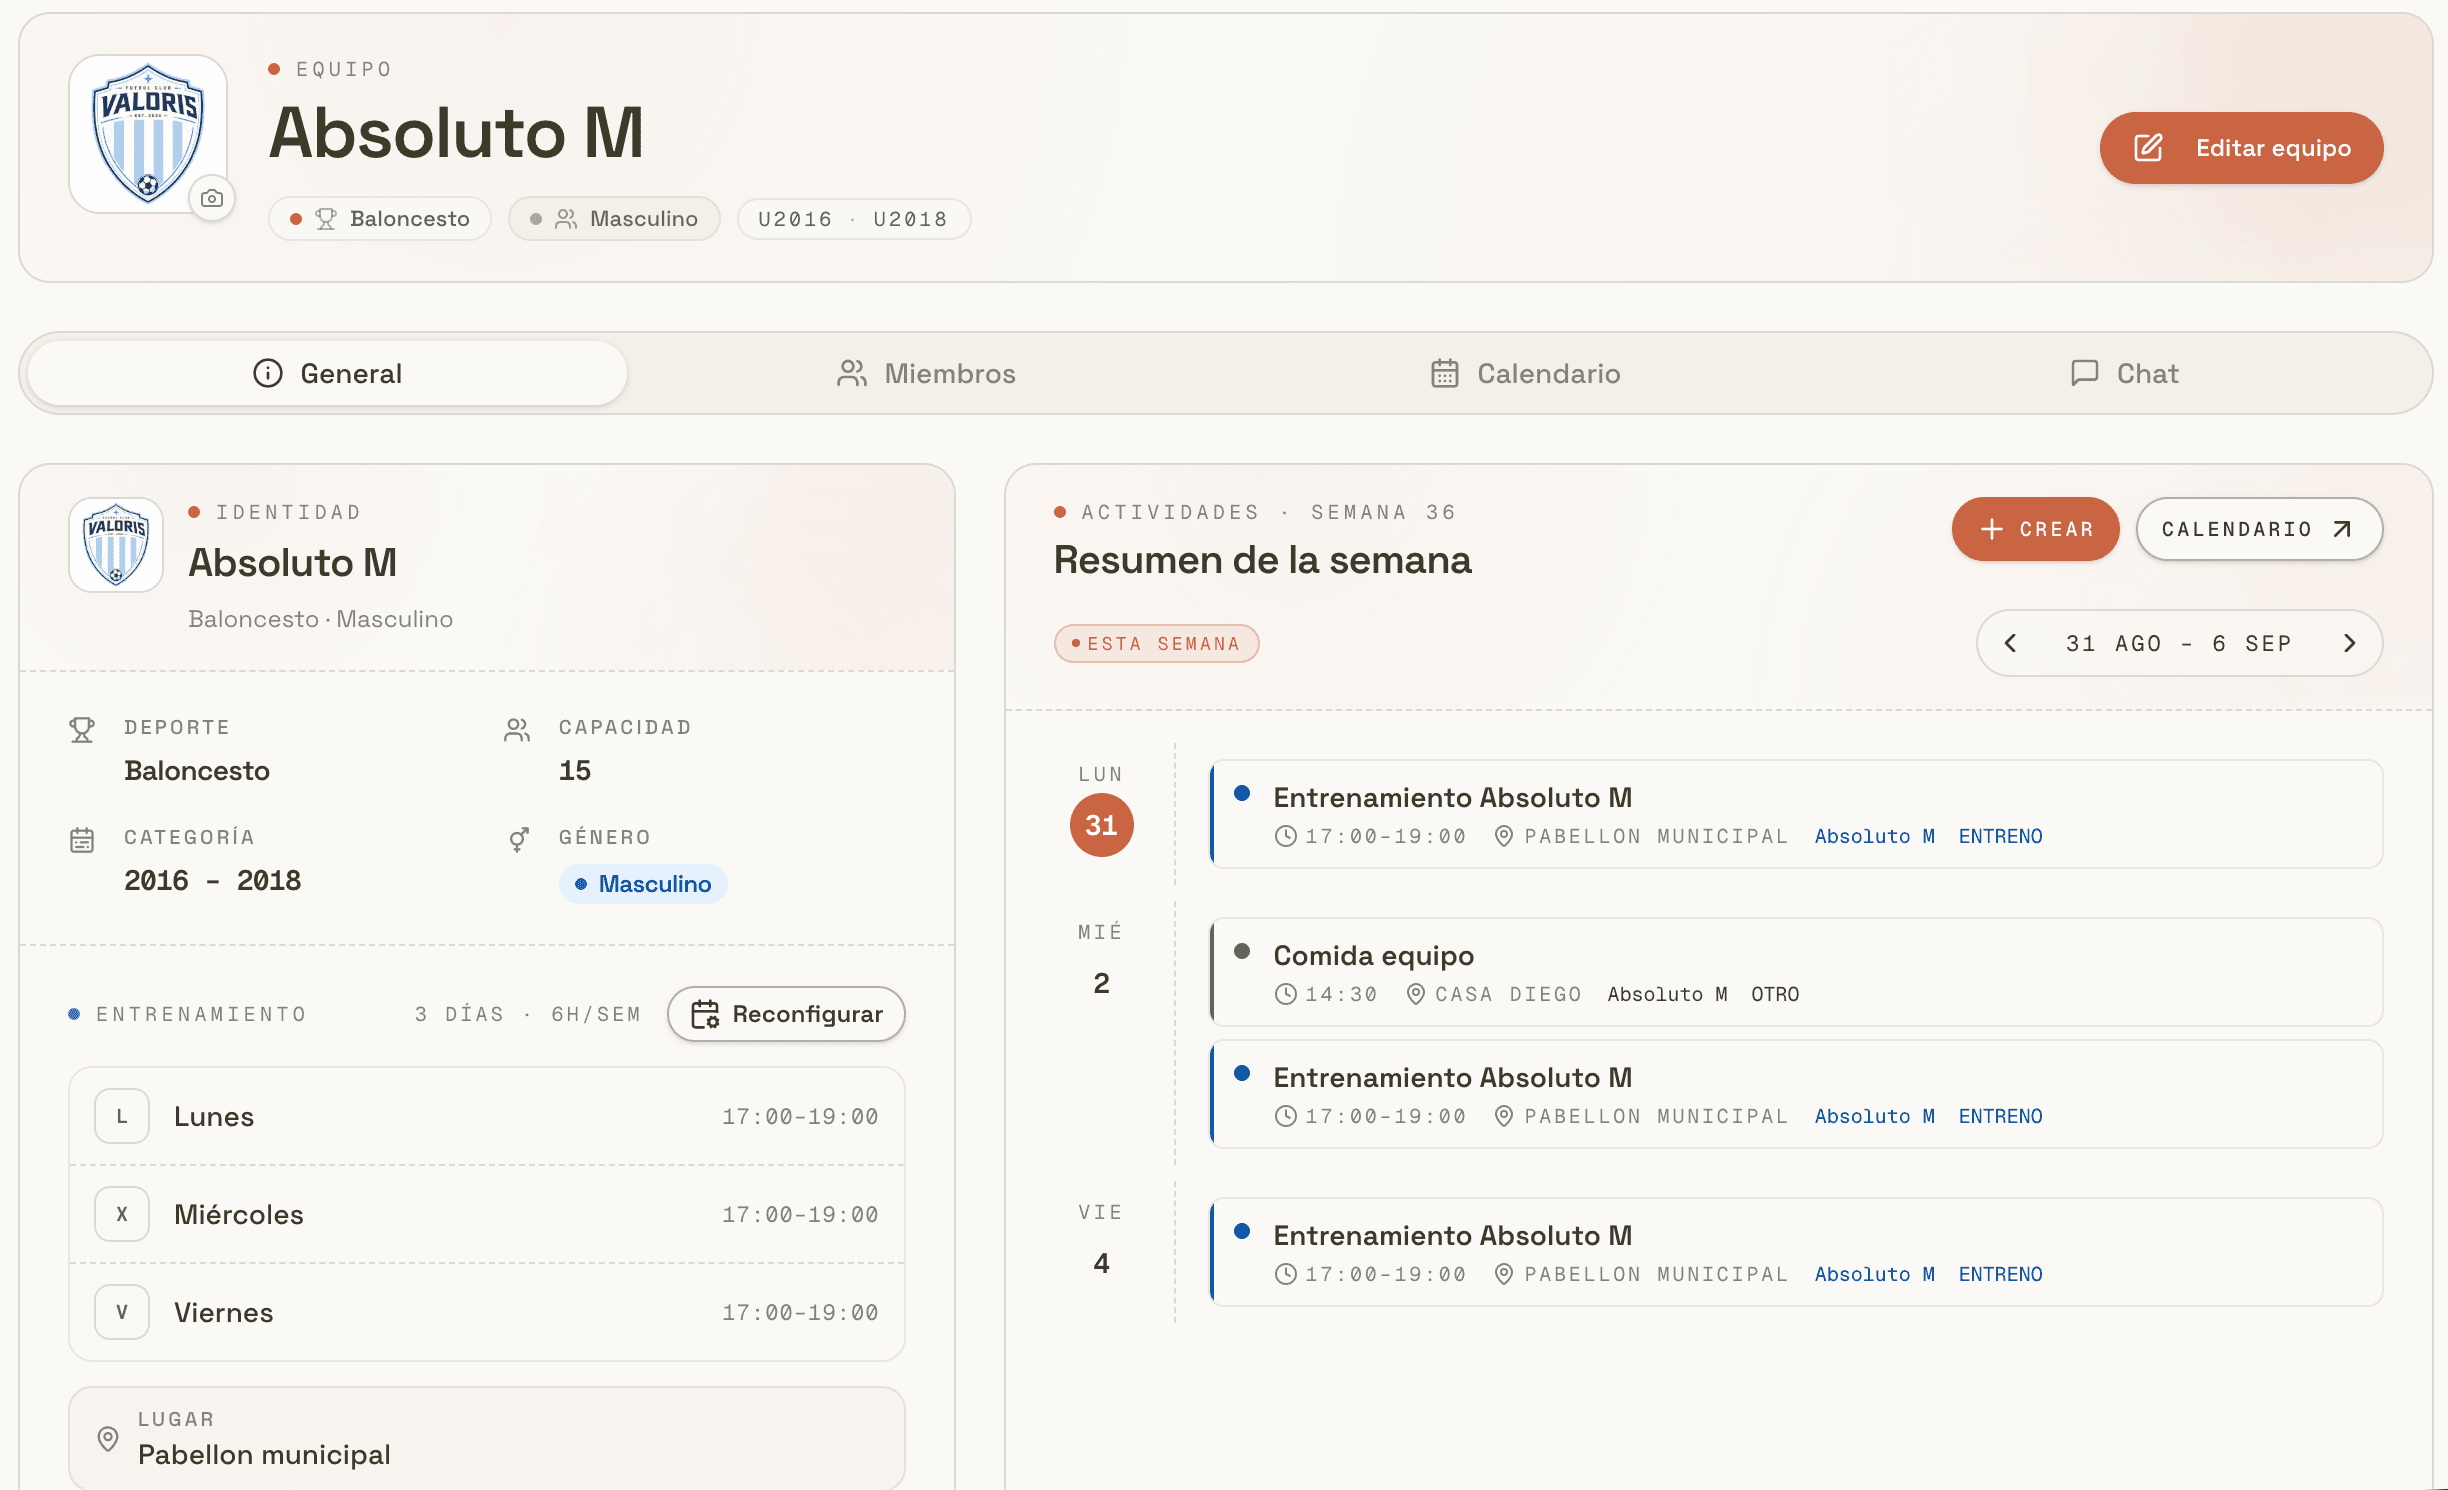The image size is (2448, 1490).
Task: Select Wednesday 2 day marker
Action: click(x=1101, y=983)
